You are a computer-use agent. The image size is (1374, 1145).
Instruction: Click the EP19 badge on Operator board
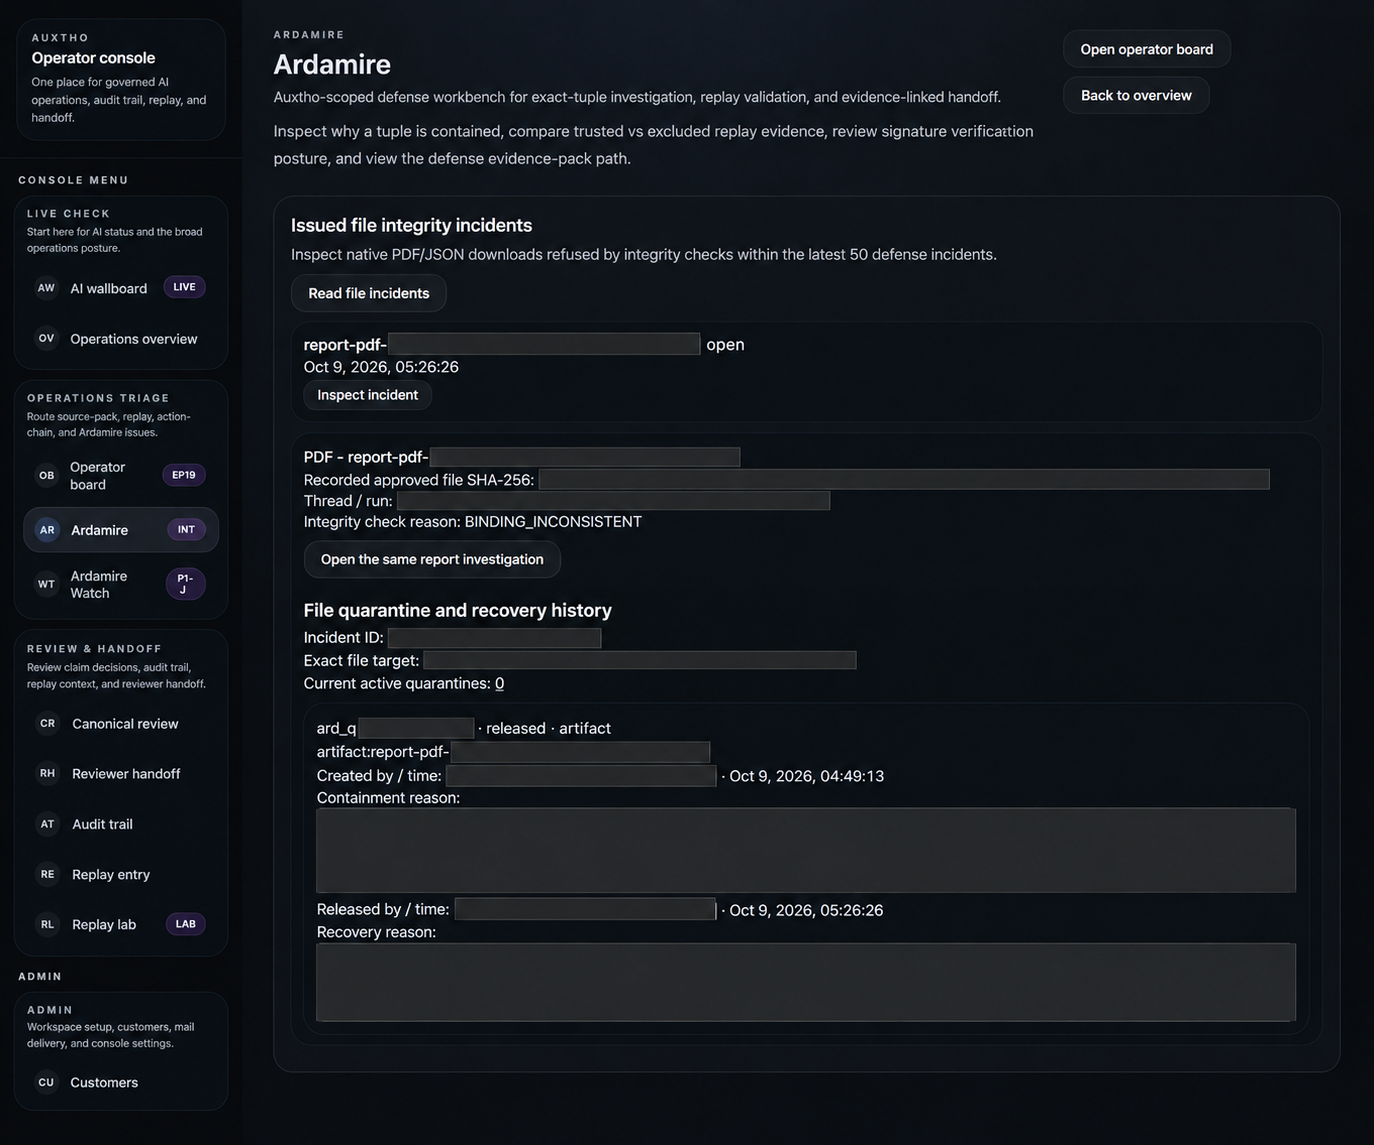[184, 475]
